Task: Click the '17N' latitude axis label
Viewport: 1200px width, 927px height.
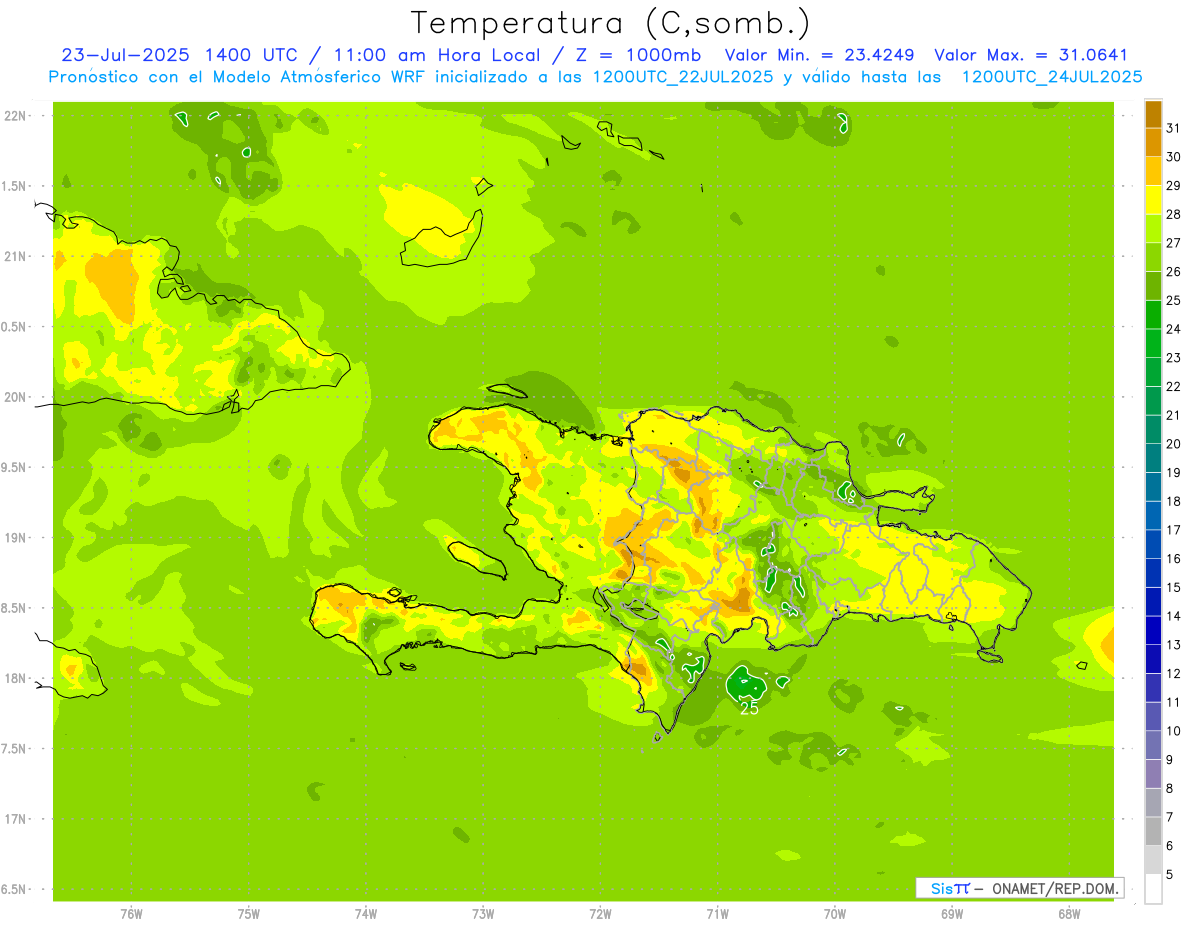Action: click(x=15, y=819)
